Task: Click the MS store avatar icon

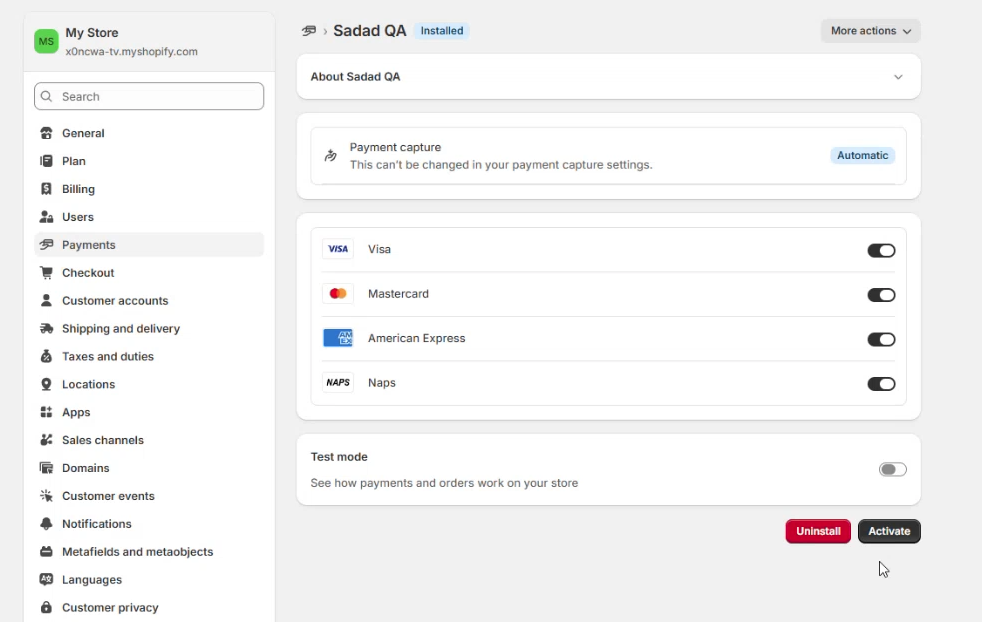Action: pos(46,41)
